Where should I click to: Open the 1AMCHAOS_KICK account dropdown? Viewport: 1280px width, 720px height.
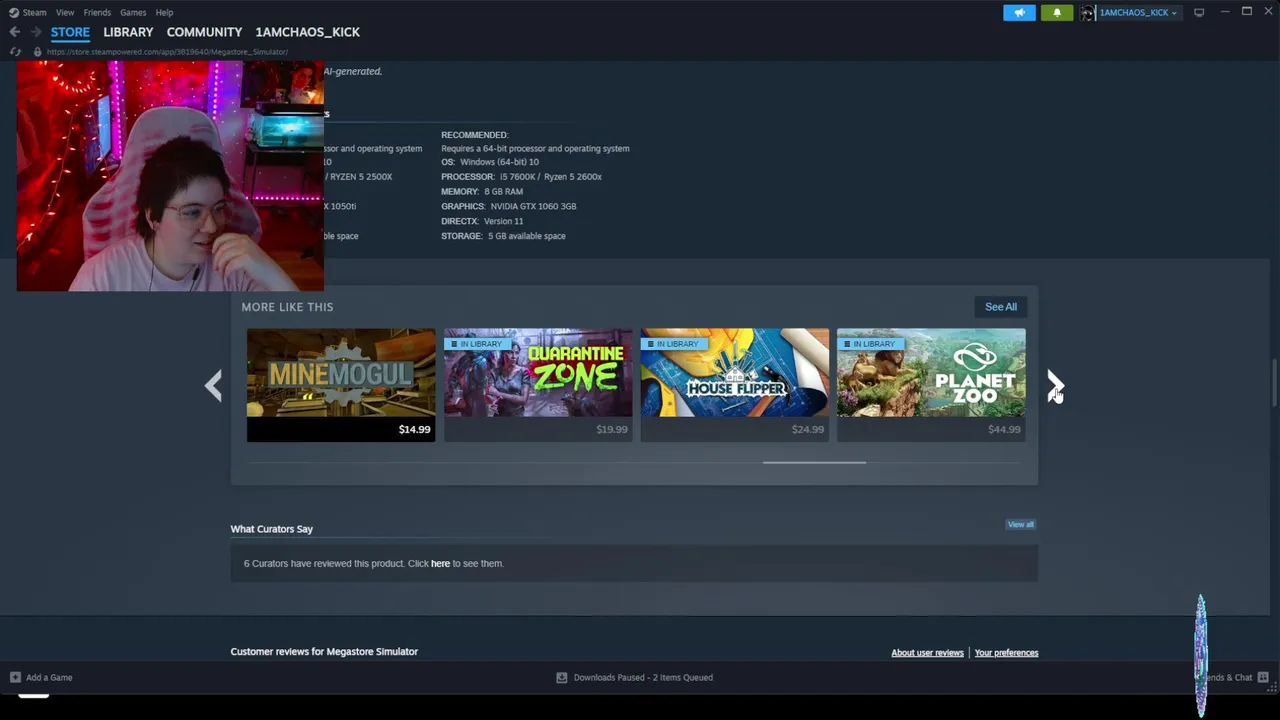tap(1138, 12)
